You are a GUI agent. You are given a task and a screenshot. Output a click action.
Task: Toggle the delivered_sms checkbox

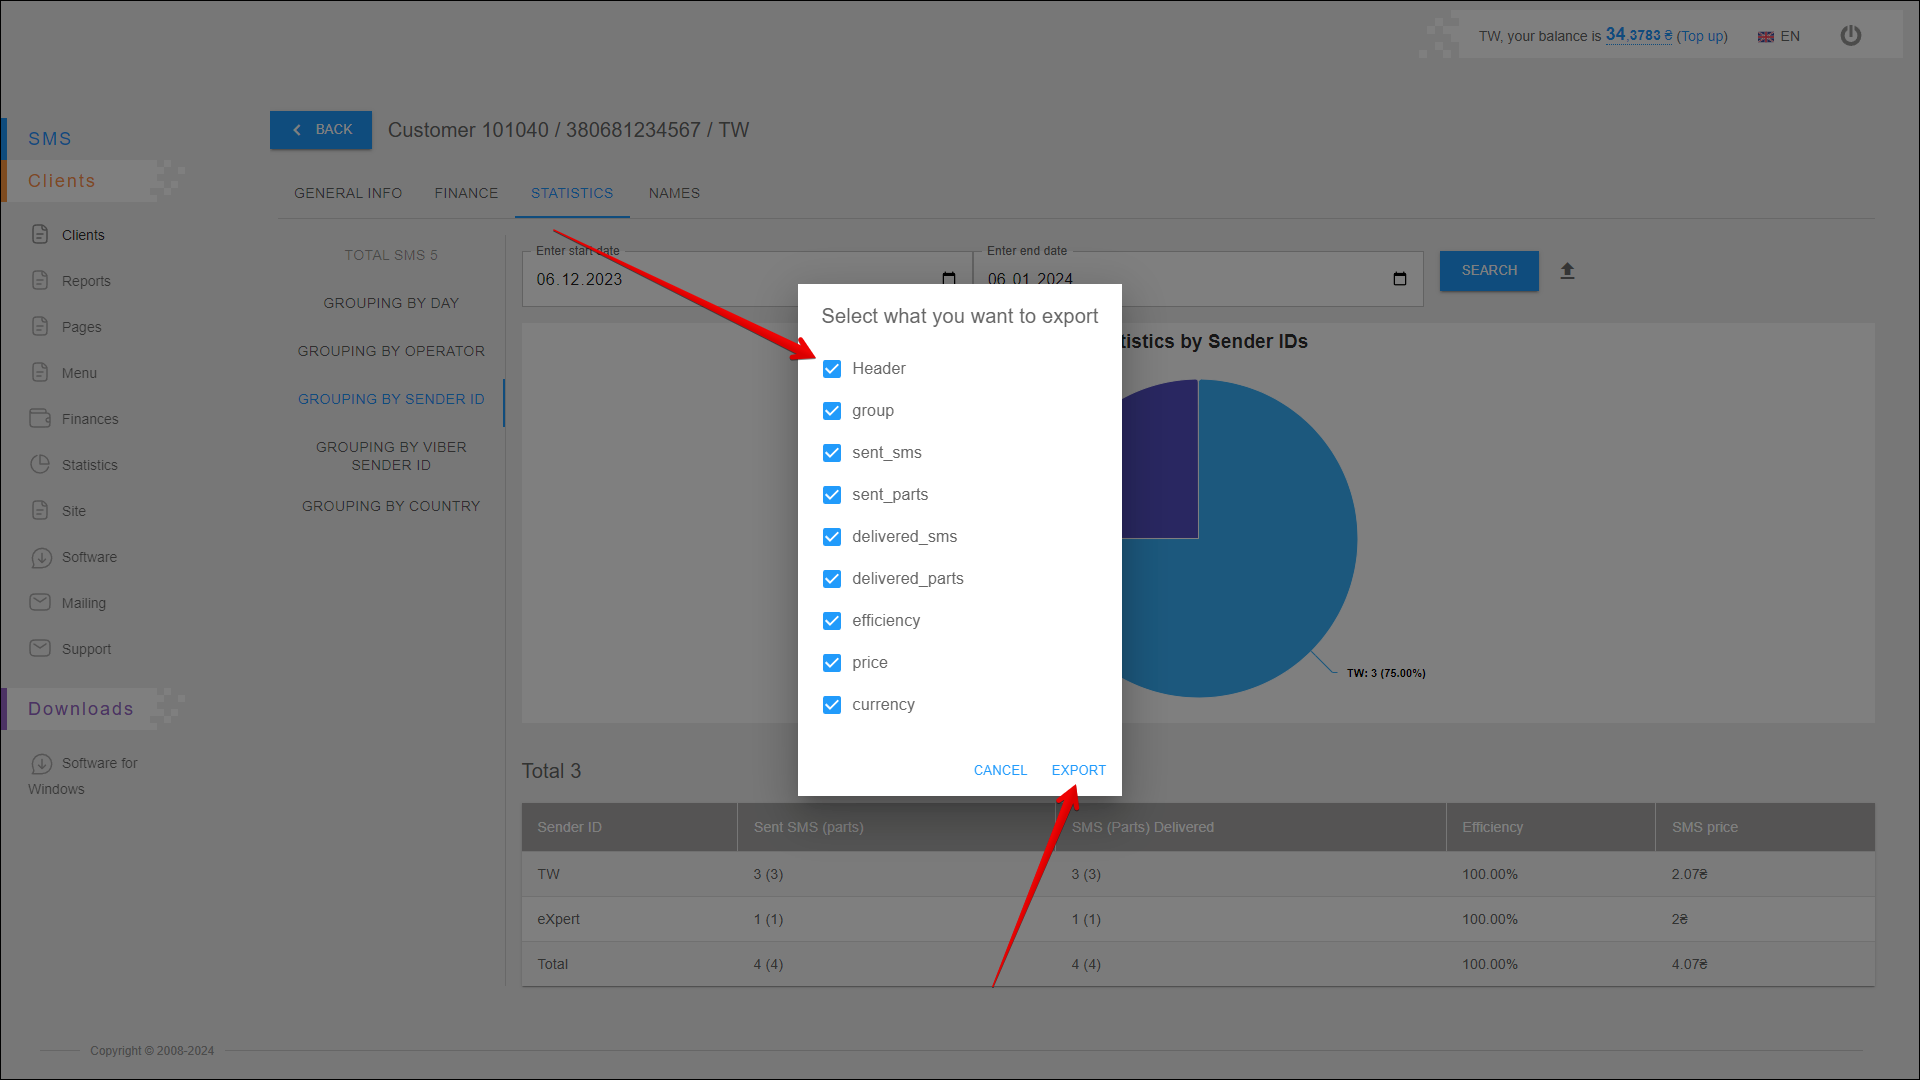tap(832, 537)
